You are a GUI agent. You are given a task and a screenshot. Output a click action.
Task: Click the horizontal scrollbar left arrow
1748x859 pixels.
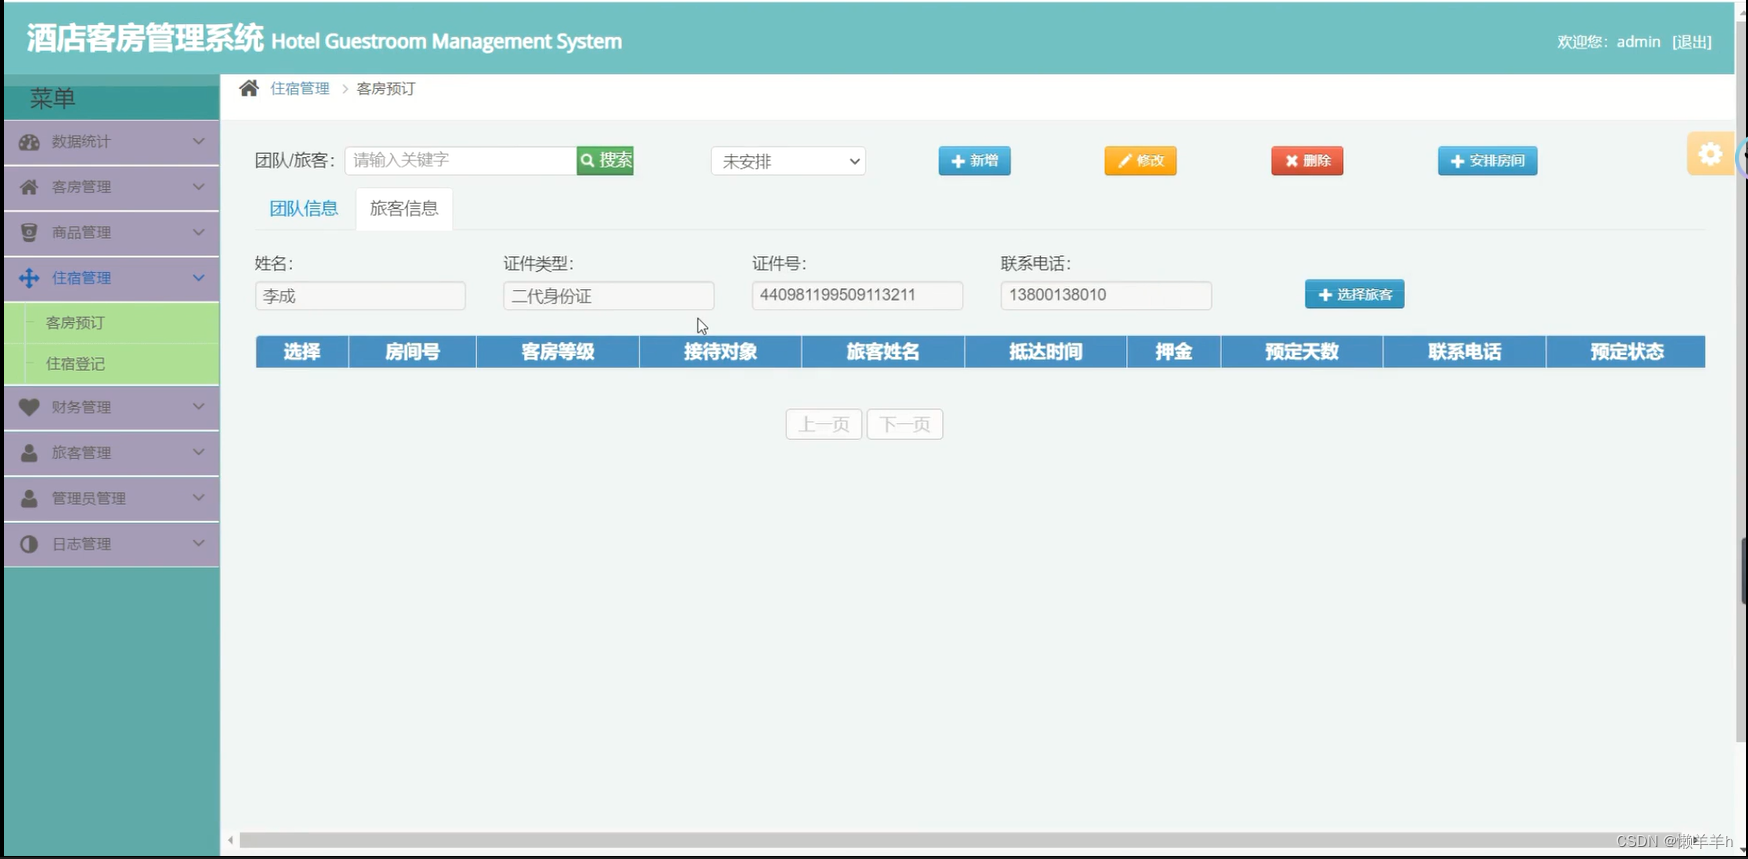(x=230, y=840)
